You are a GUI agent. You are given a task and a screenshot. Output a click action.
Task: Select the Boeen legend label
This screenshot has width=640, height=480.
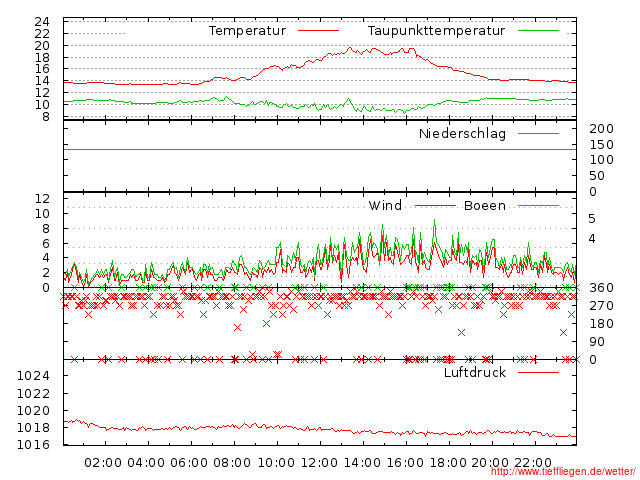point(485,205)
